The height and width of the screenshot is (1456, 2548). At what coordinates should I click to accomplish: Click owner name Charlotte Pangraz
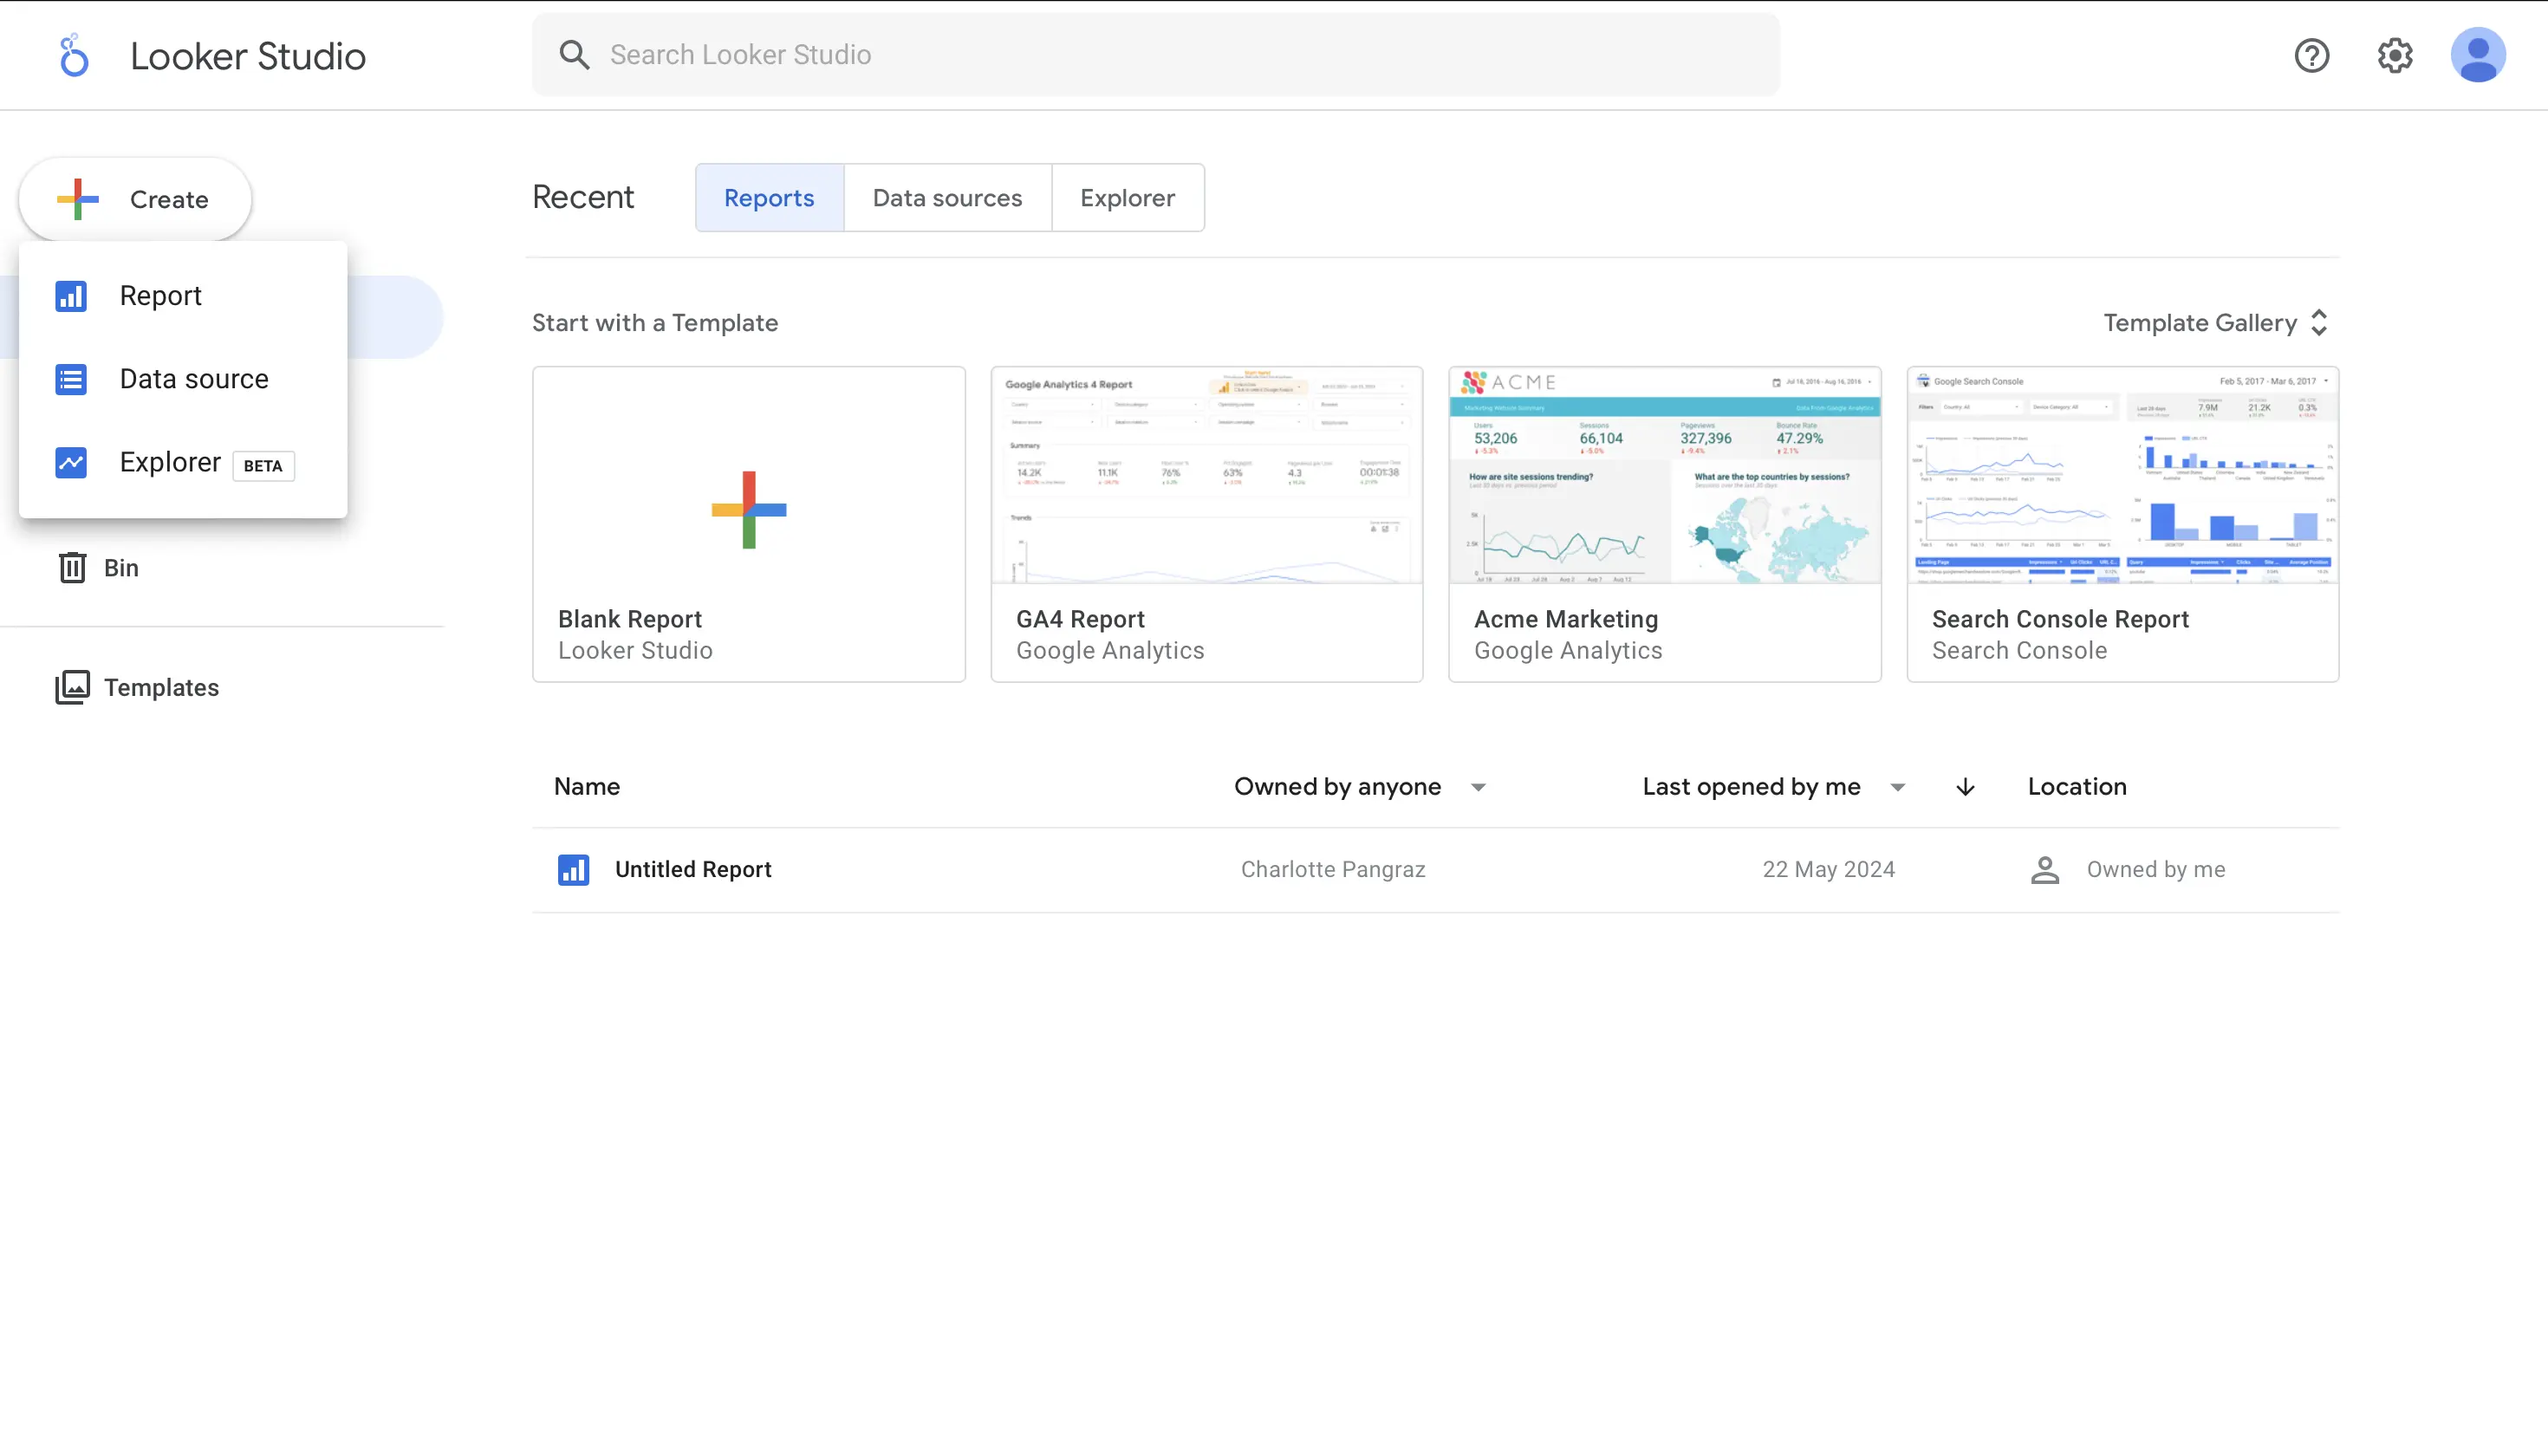pos(1333,870)
